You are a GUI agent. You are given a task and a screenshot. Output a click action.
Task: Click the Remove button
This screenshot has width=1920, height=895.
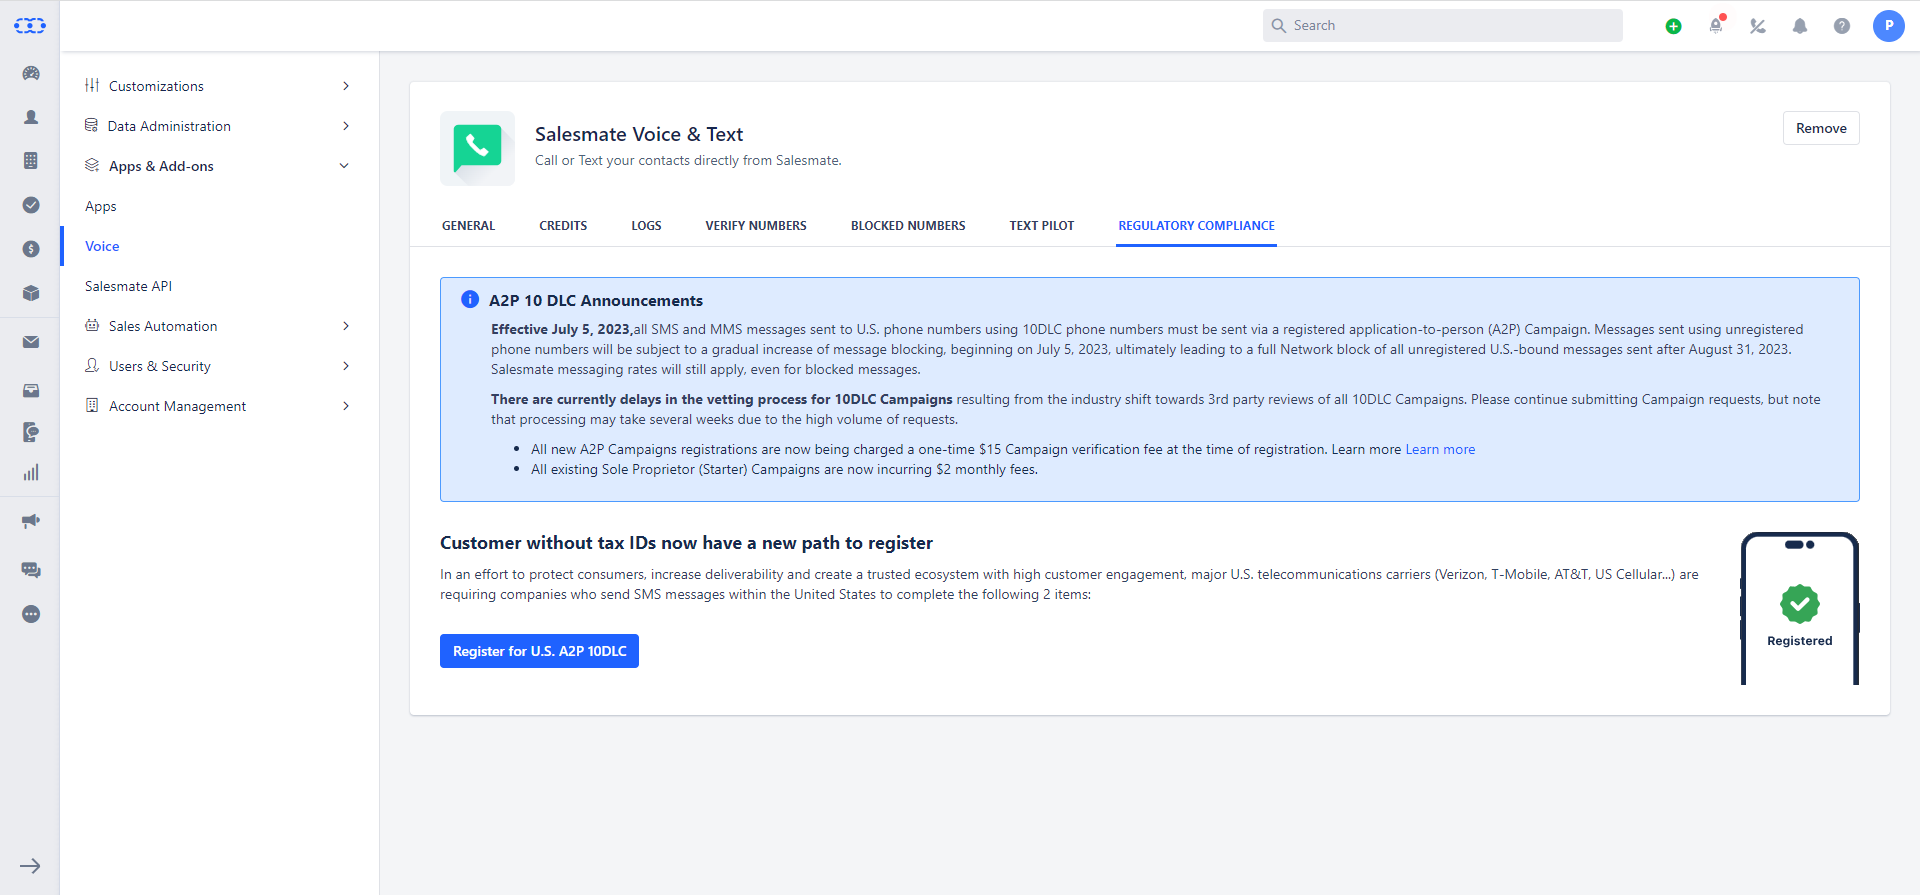point(1821,128)
